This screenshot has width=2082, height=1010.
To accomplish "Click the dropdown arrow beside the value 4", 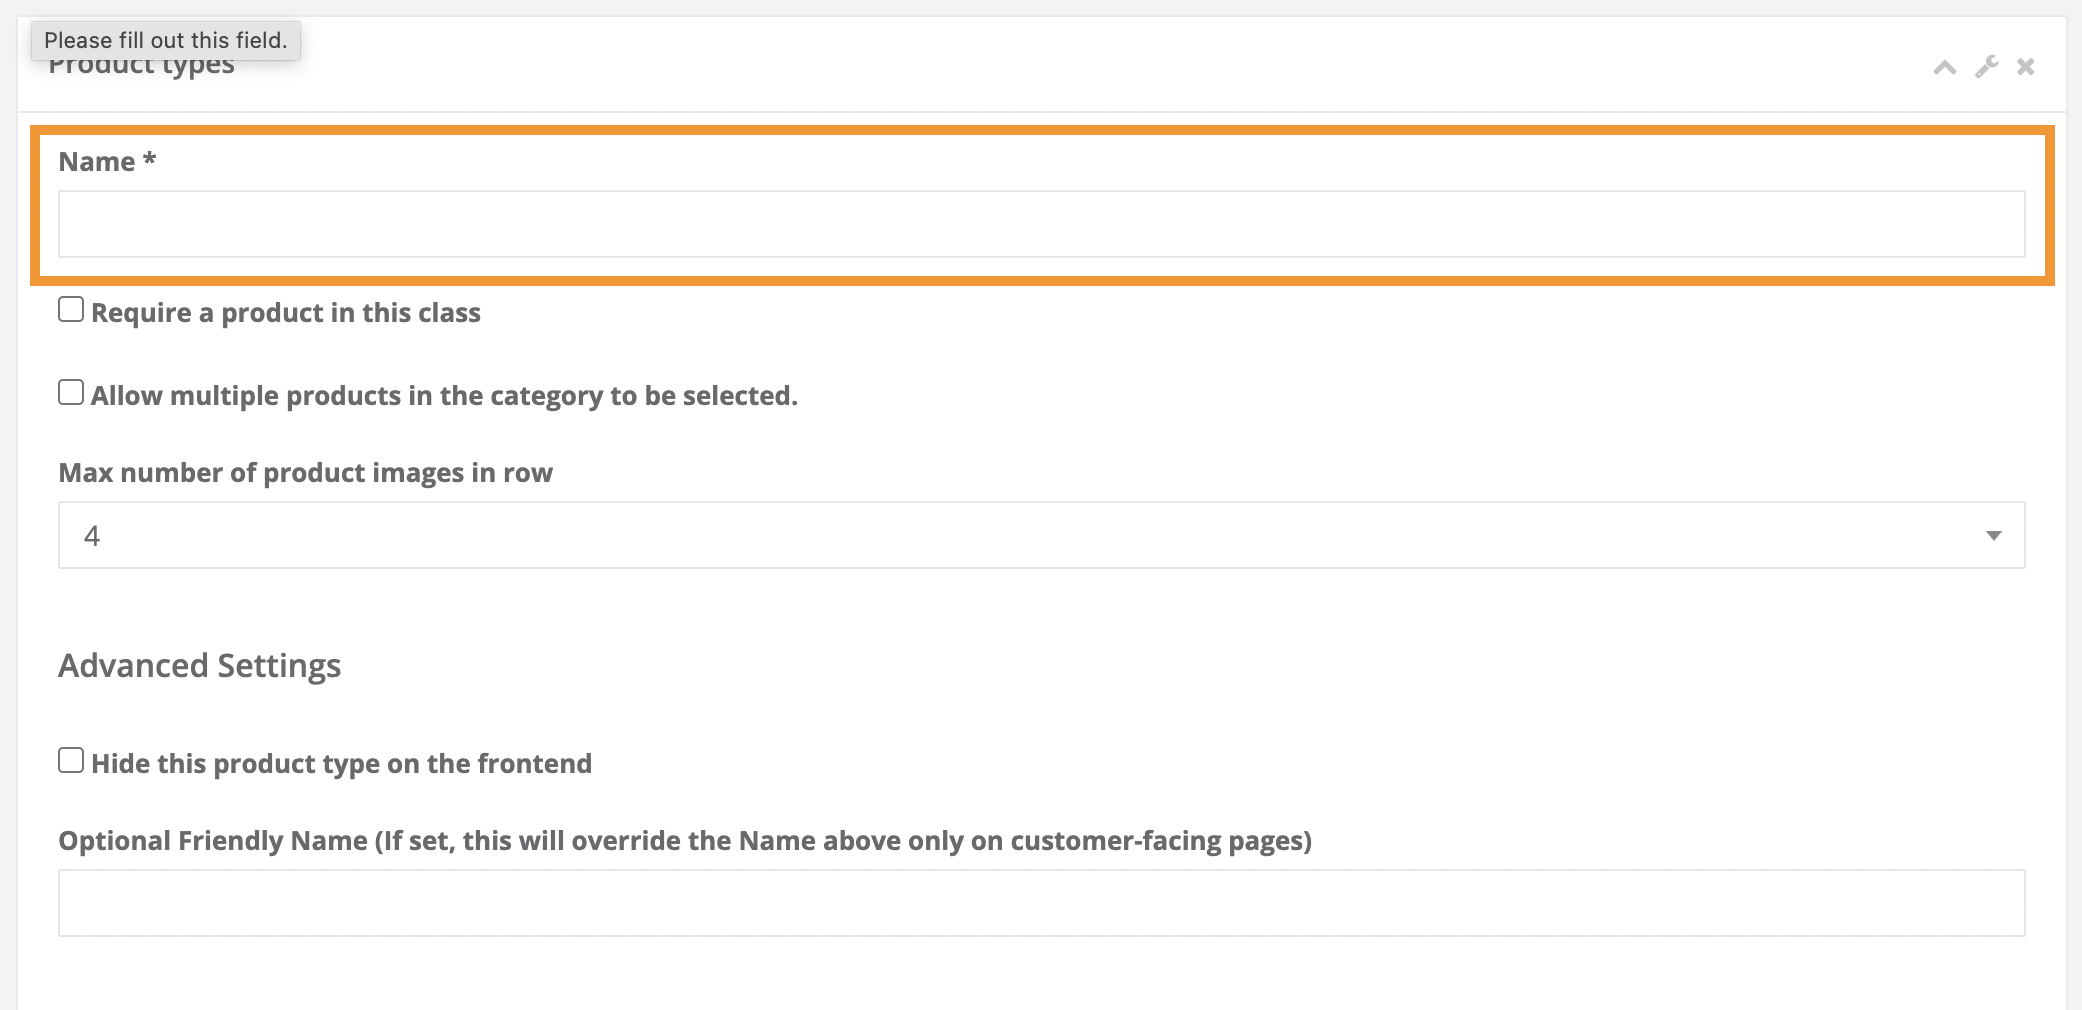I will pyautogui.click(x=1993, y=535).
